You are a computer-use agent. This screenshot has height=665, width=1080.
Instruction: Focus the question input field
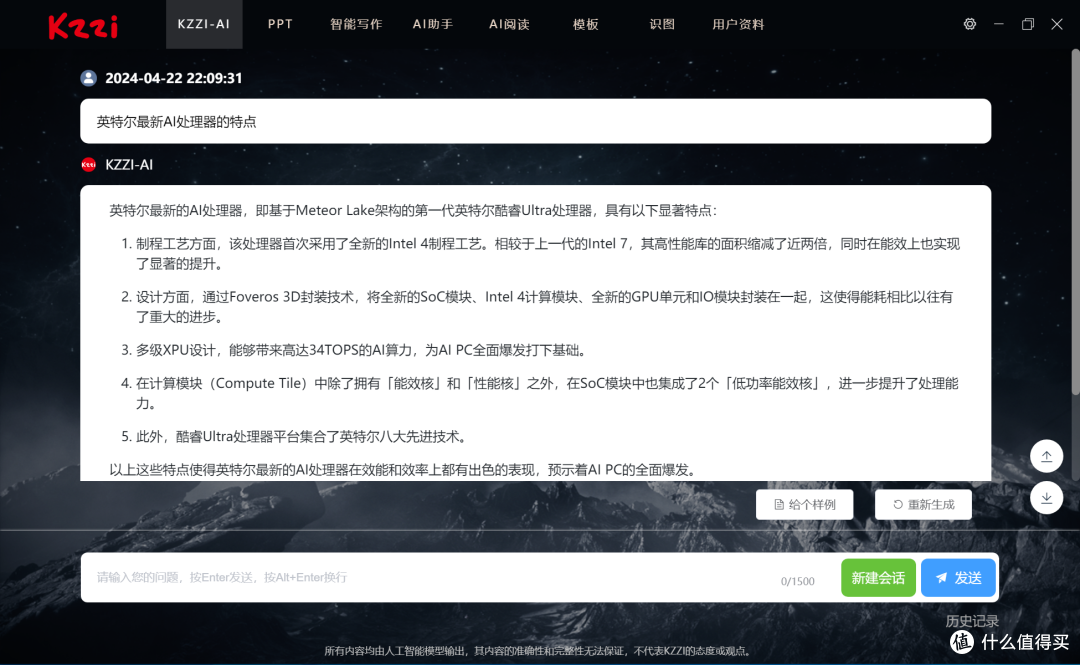(434, 577)
